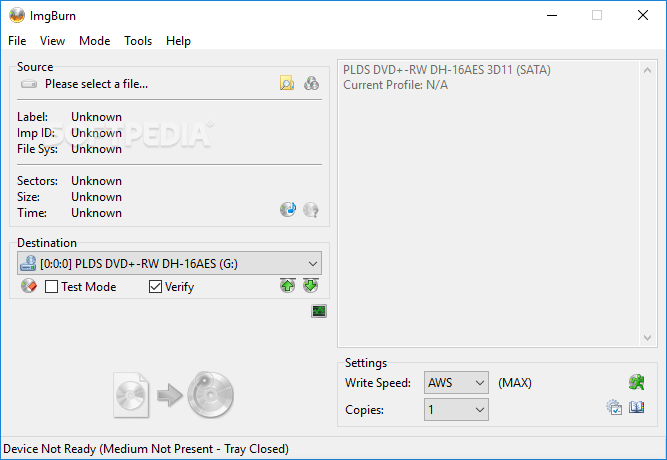The width and height of the screenshot is (667, 460).
Task: Open the Help menu
Action: tap(178, 41)
